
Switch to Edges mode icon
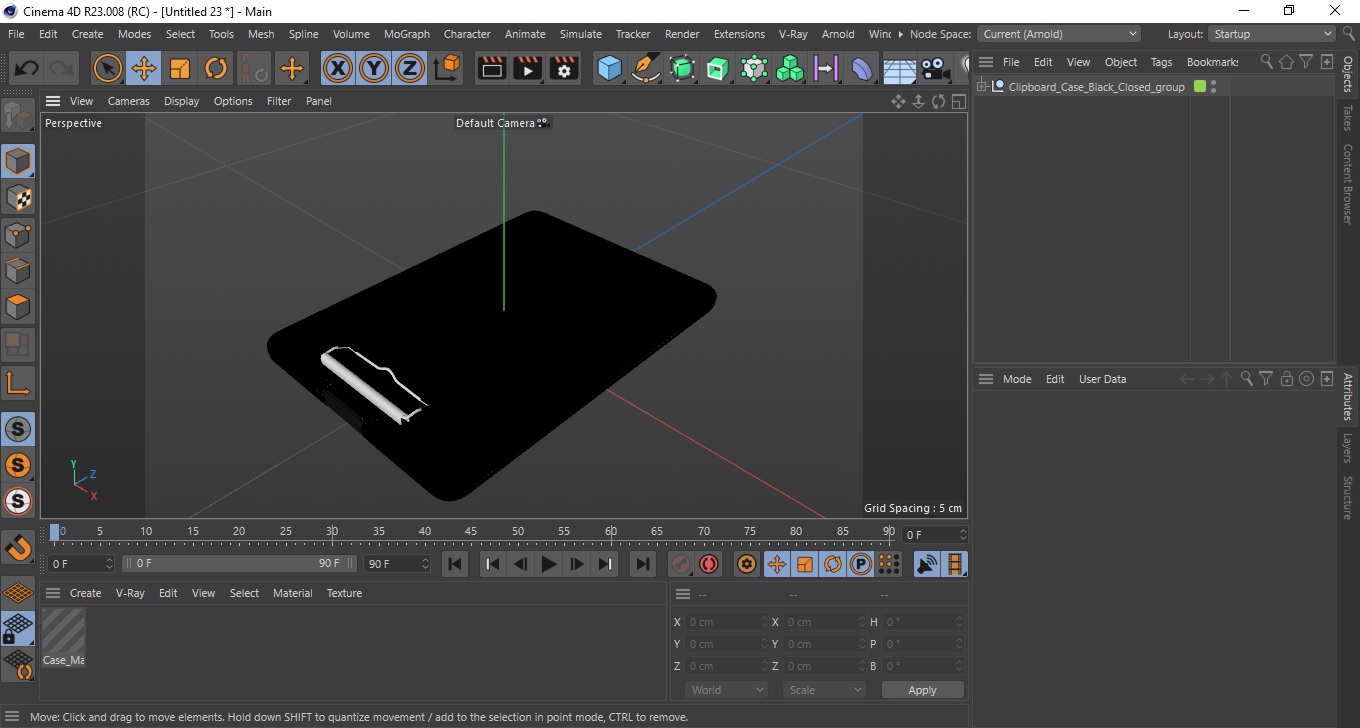tap(18, 271)
